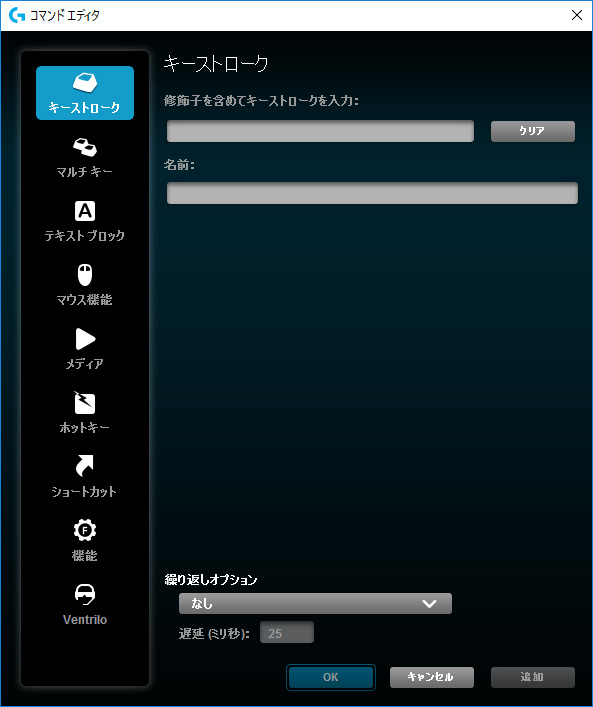The height and width of the screenshot is (707, 593).
Task: Close the コマンドエディタ window
Action: point(576,15)
